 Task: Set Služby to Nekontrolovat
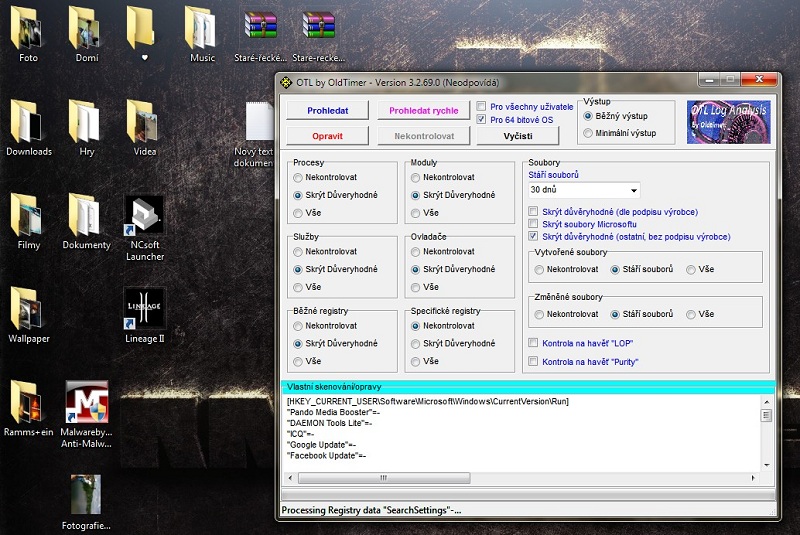(298, 252)
